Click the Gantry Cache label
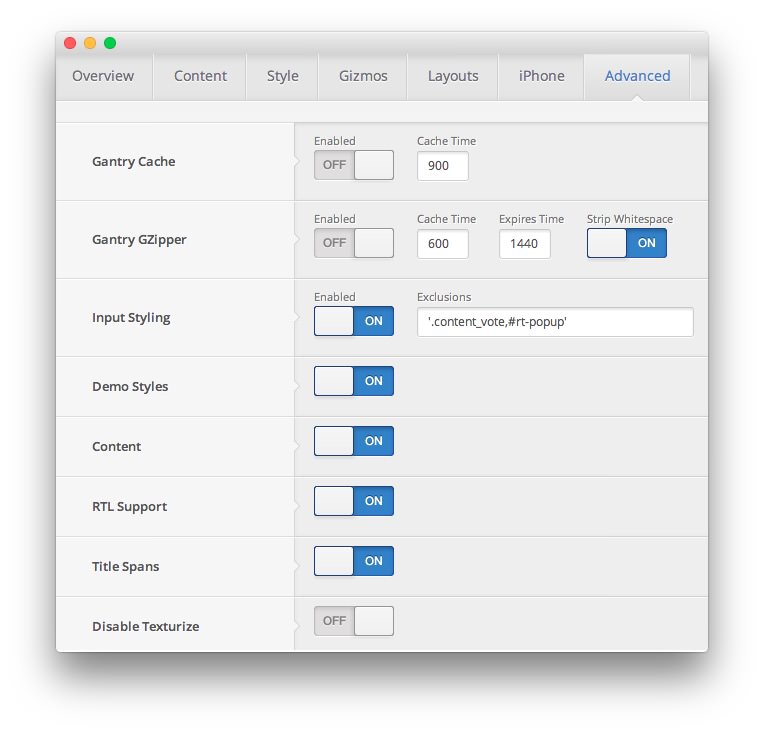764x732 pixels. pyautogui.click(x=134, y=161)
